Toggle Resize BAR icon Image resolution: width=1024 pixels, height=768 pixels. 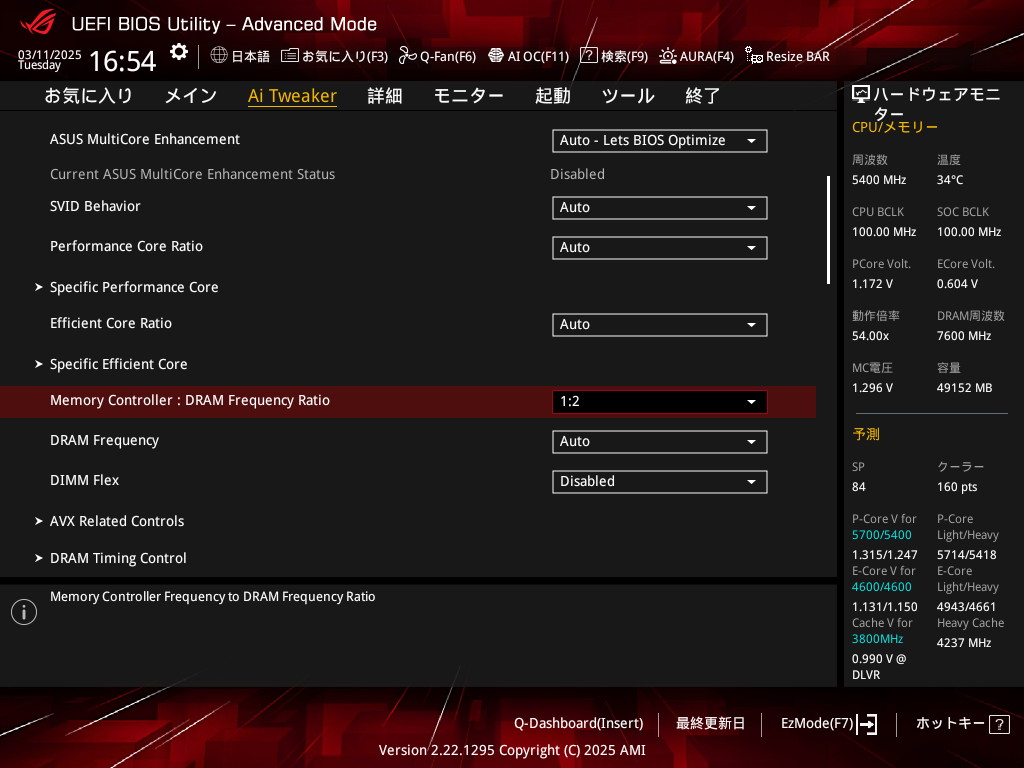pyautogui.click(x=754, y=56)
